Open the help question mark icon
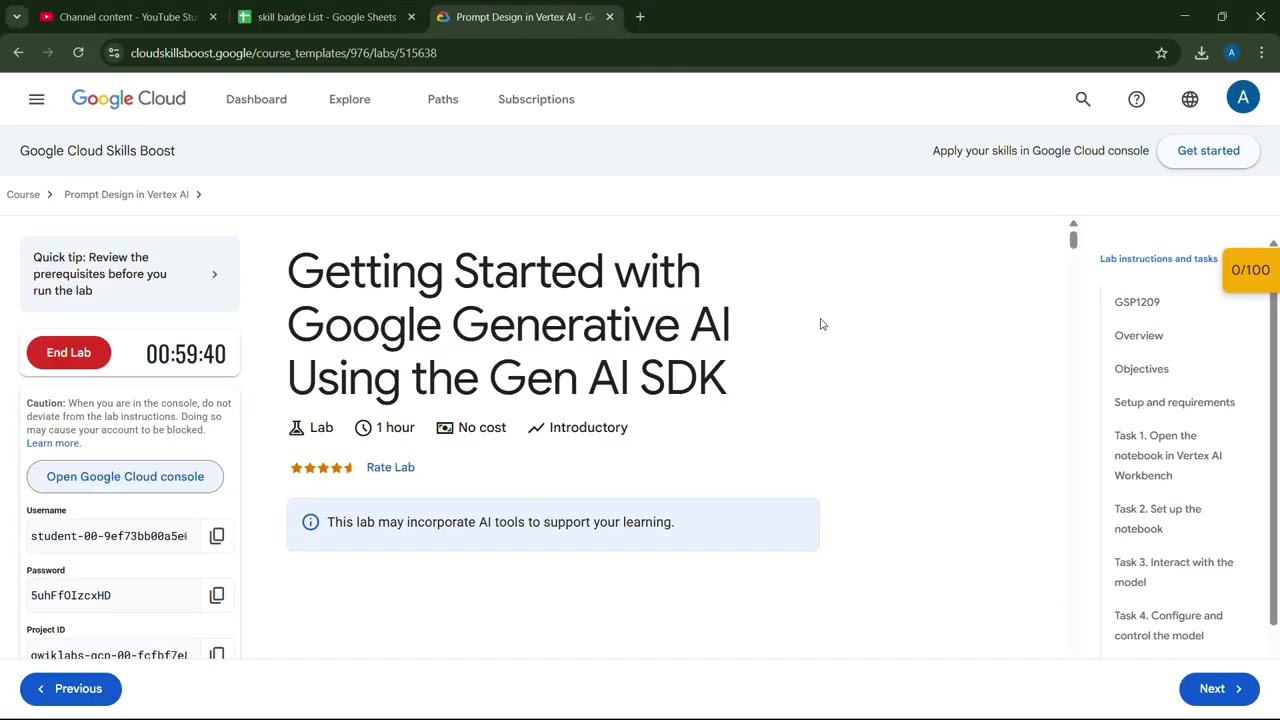Image resolution: width=1280 pixels, height=720 pixels. pyautogui.click(x=1136, y=99)
